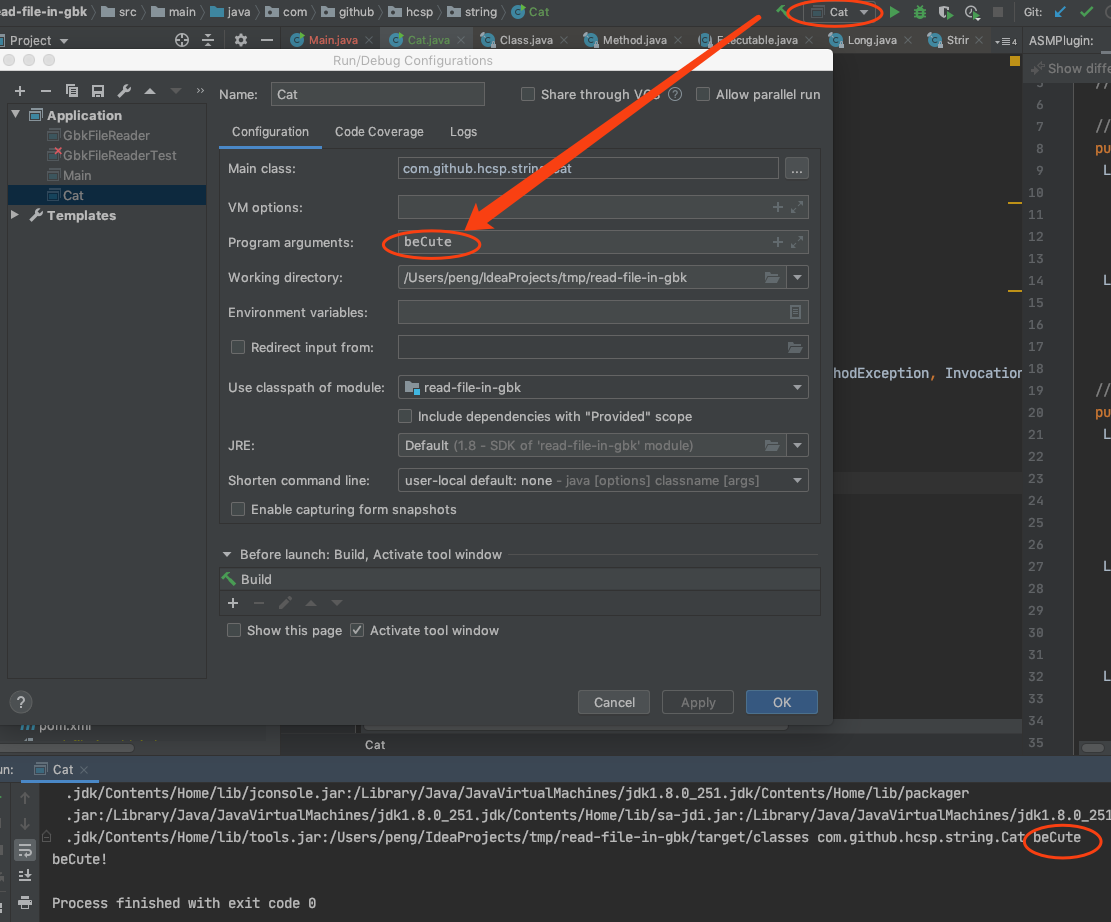
Task: Click the Name input field
Action: 378,94
